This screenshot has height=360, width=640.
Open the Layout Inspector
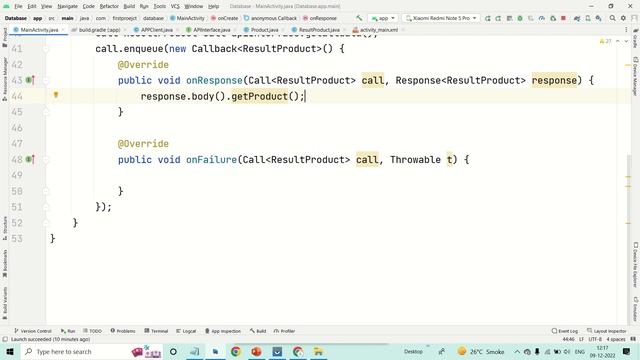pos(607,331)
